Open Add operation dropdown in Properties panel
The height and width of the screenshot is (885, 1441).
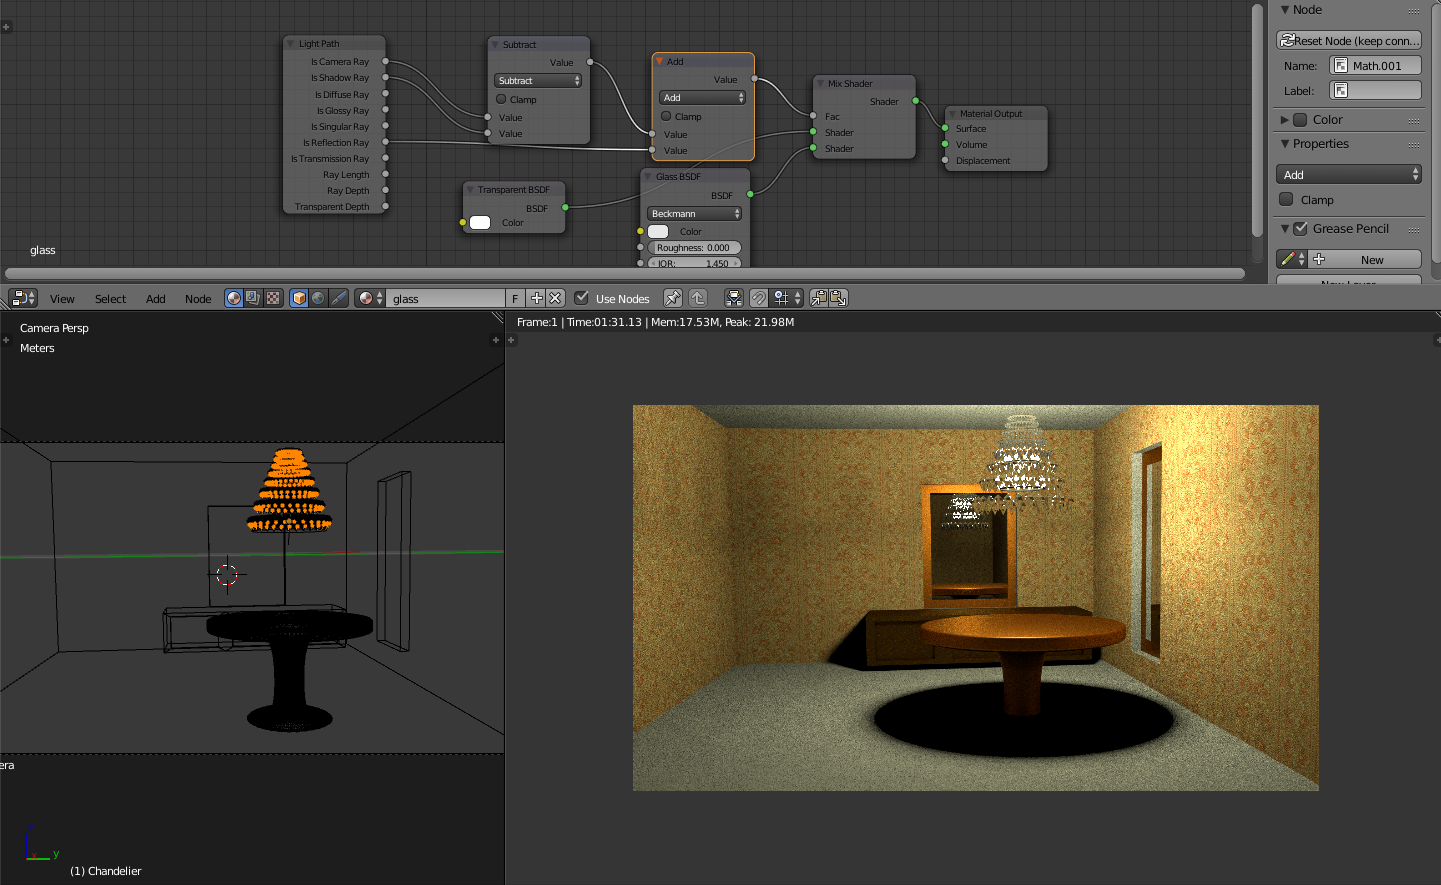pos(1349,175)
